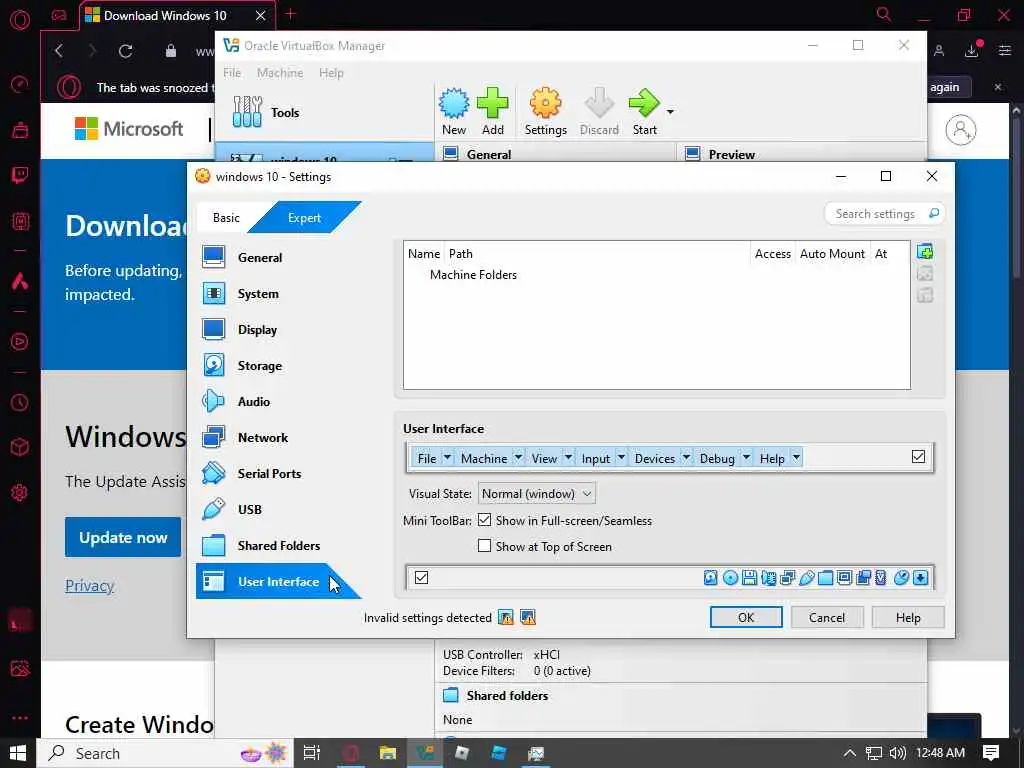Click the Auto Mount column header
The height and width of the screenshot is (768, 1024).
coord(832,254)
